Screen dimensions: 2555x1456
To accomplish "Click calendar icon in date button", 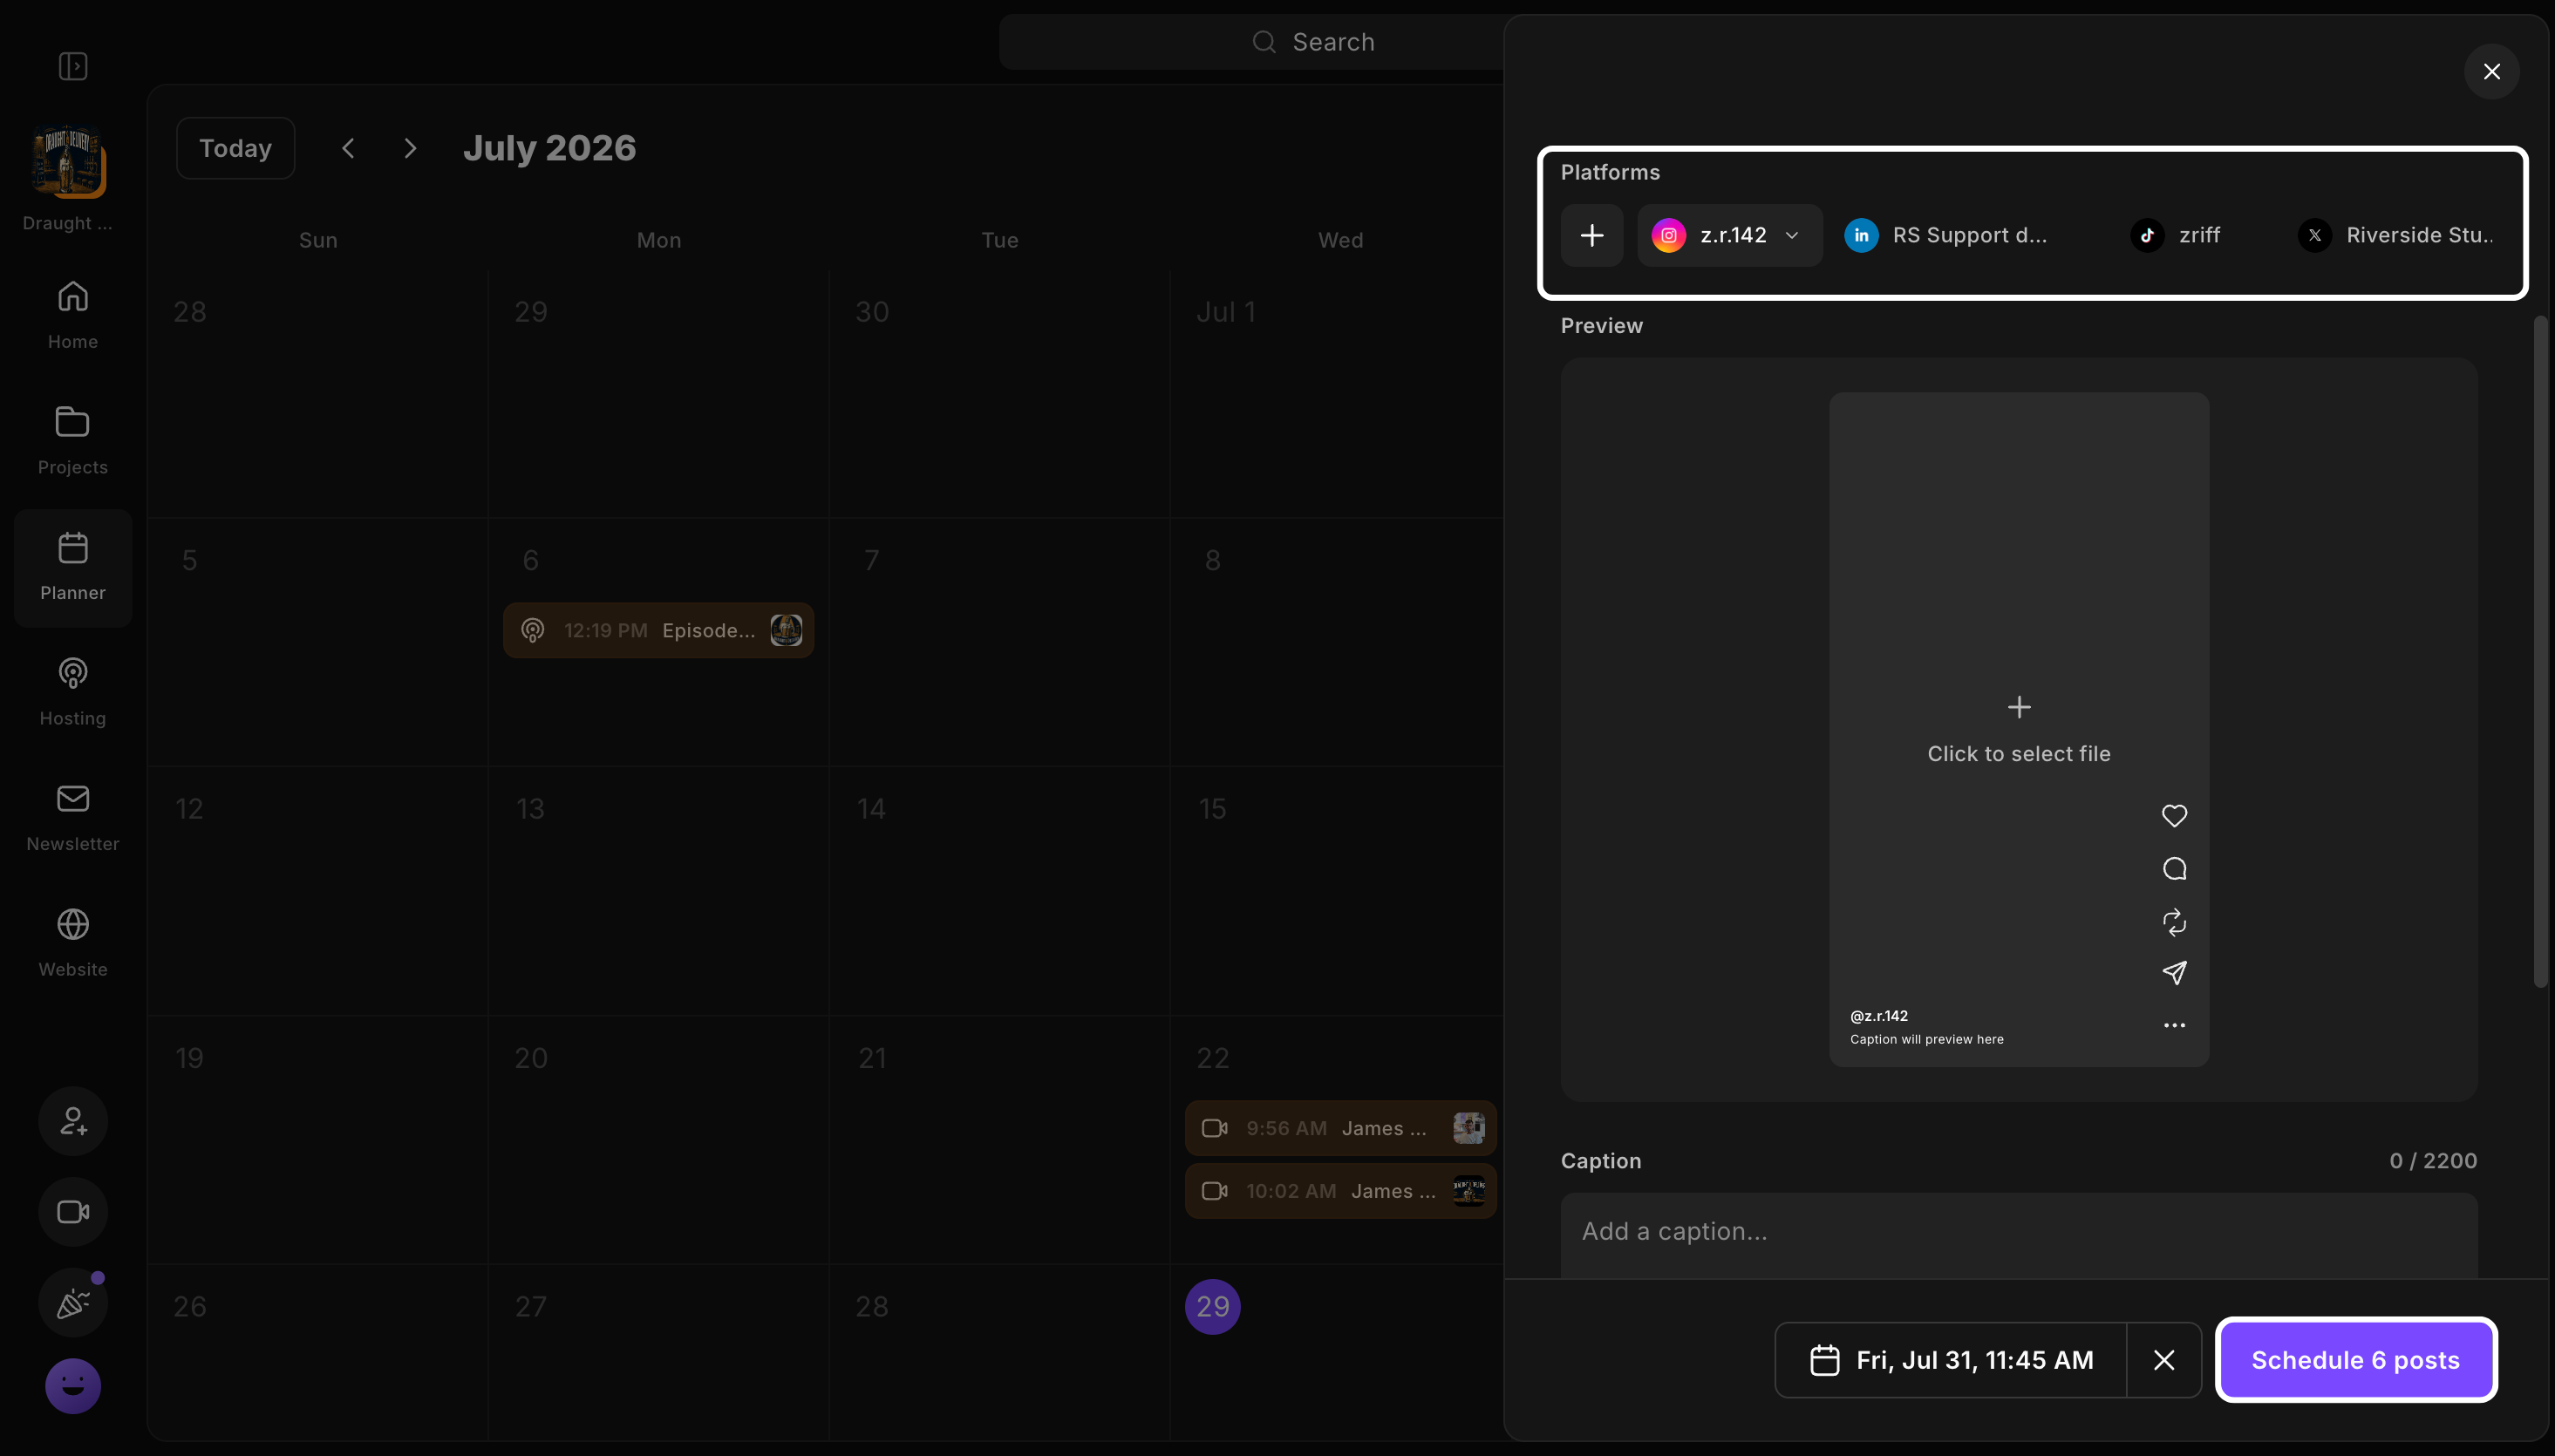I will pos(1825,1360).
